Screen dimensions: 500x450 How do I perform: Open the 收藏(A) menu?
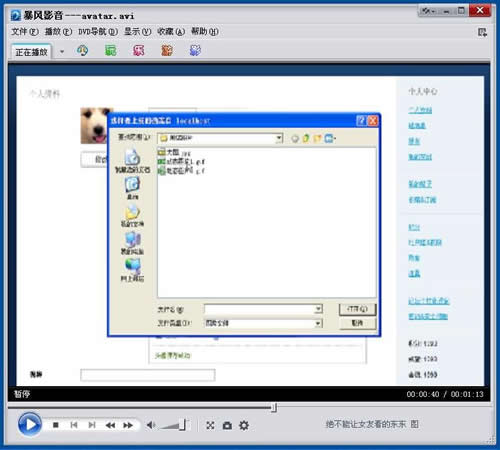(x=171, y=32)
